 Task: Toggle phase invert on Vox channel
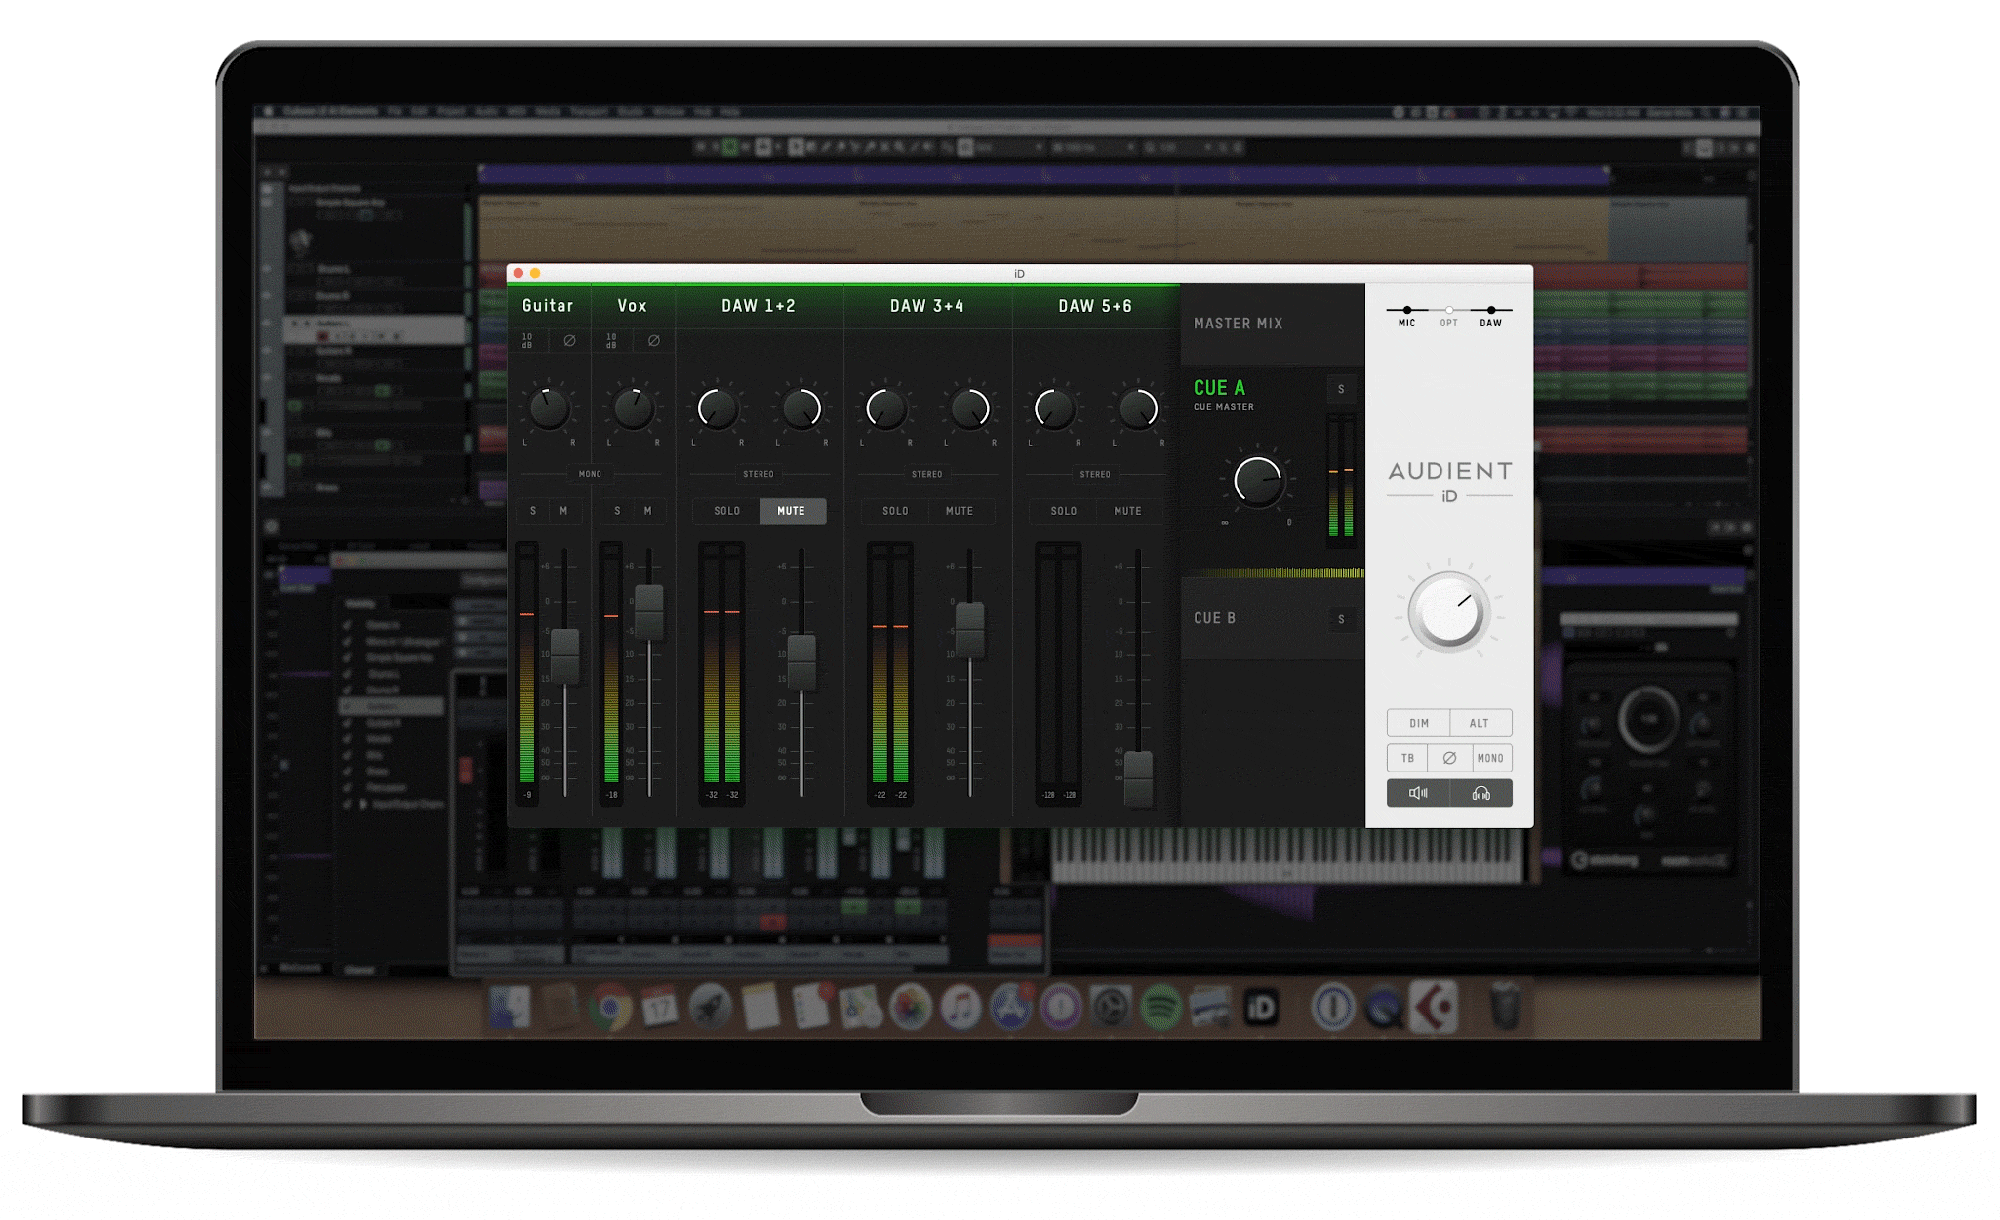click(653, 341)
